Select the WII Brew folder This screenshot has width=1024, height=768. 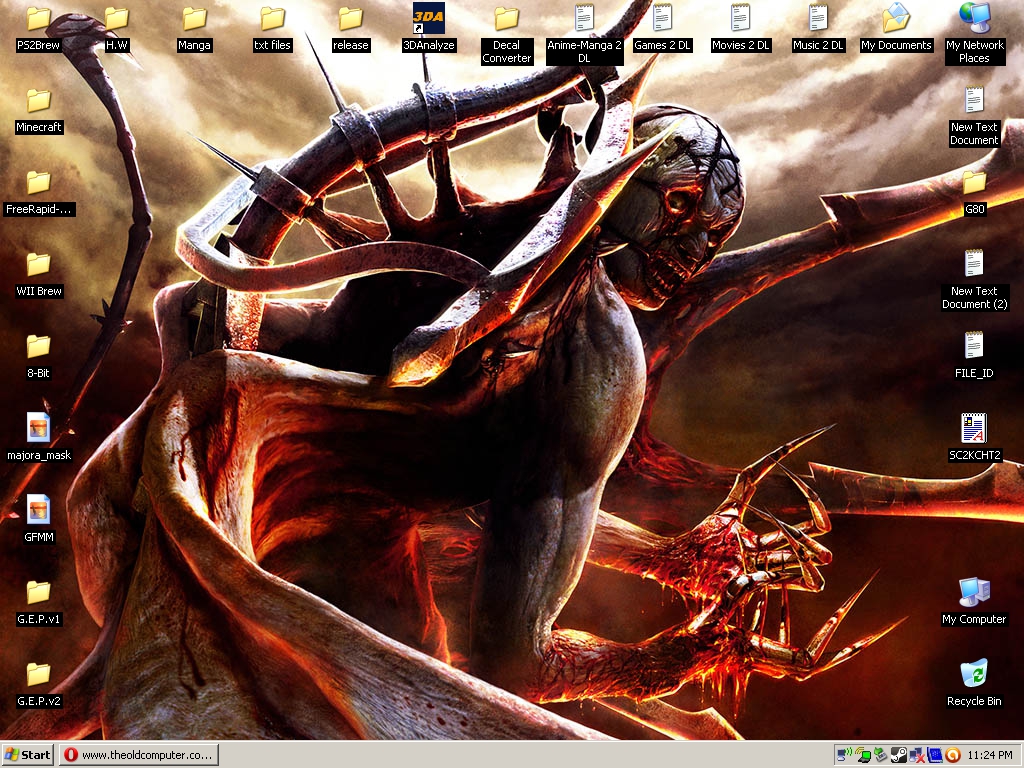point(38,264)
